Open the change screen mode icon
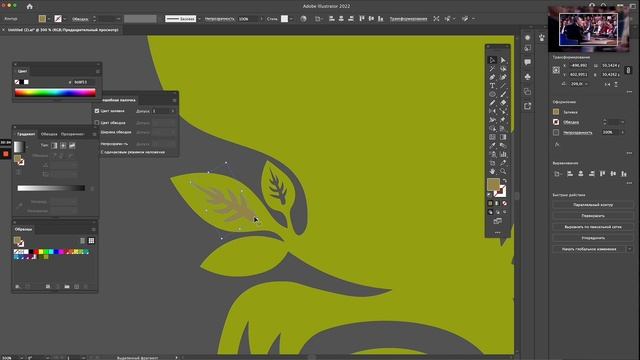 pos(498,221)
